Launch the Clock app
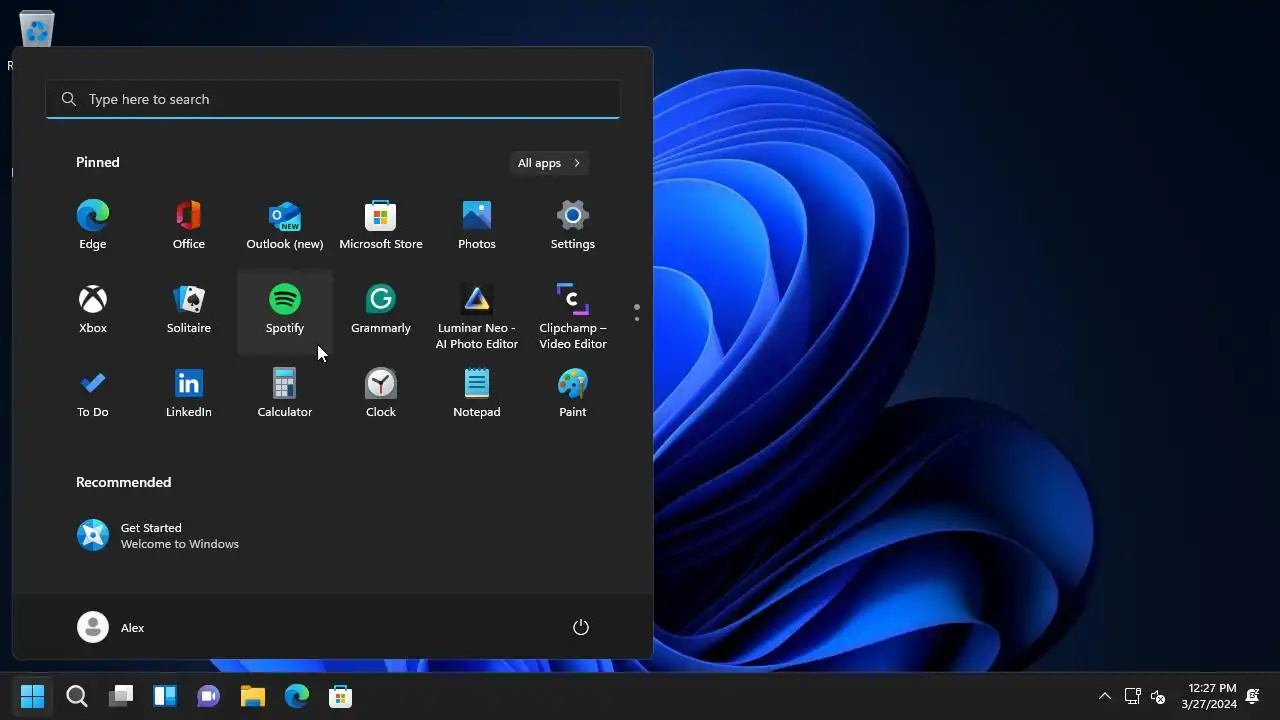 point(381,393)
